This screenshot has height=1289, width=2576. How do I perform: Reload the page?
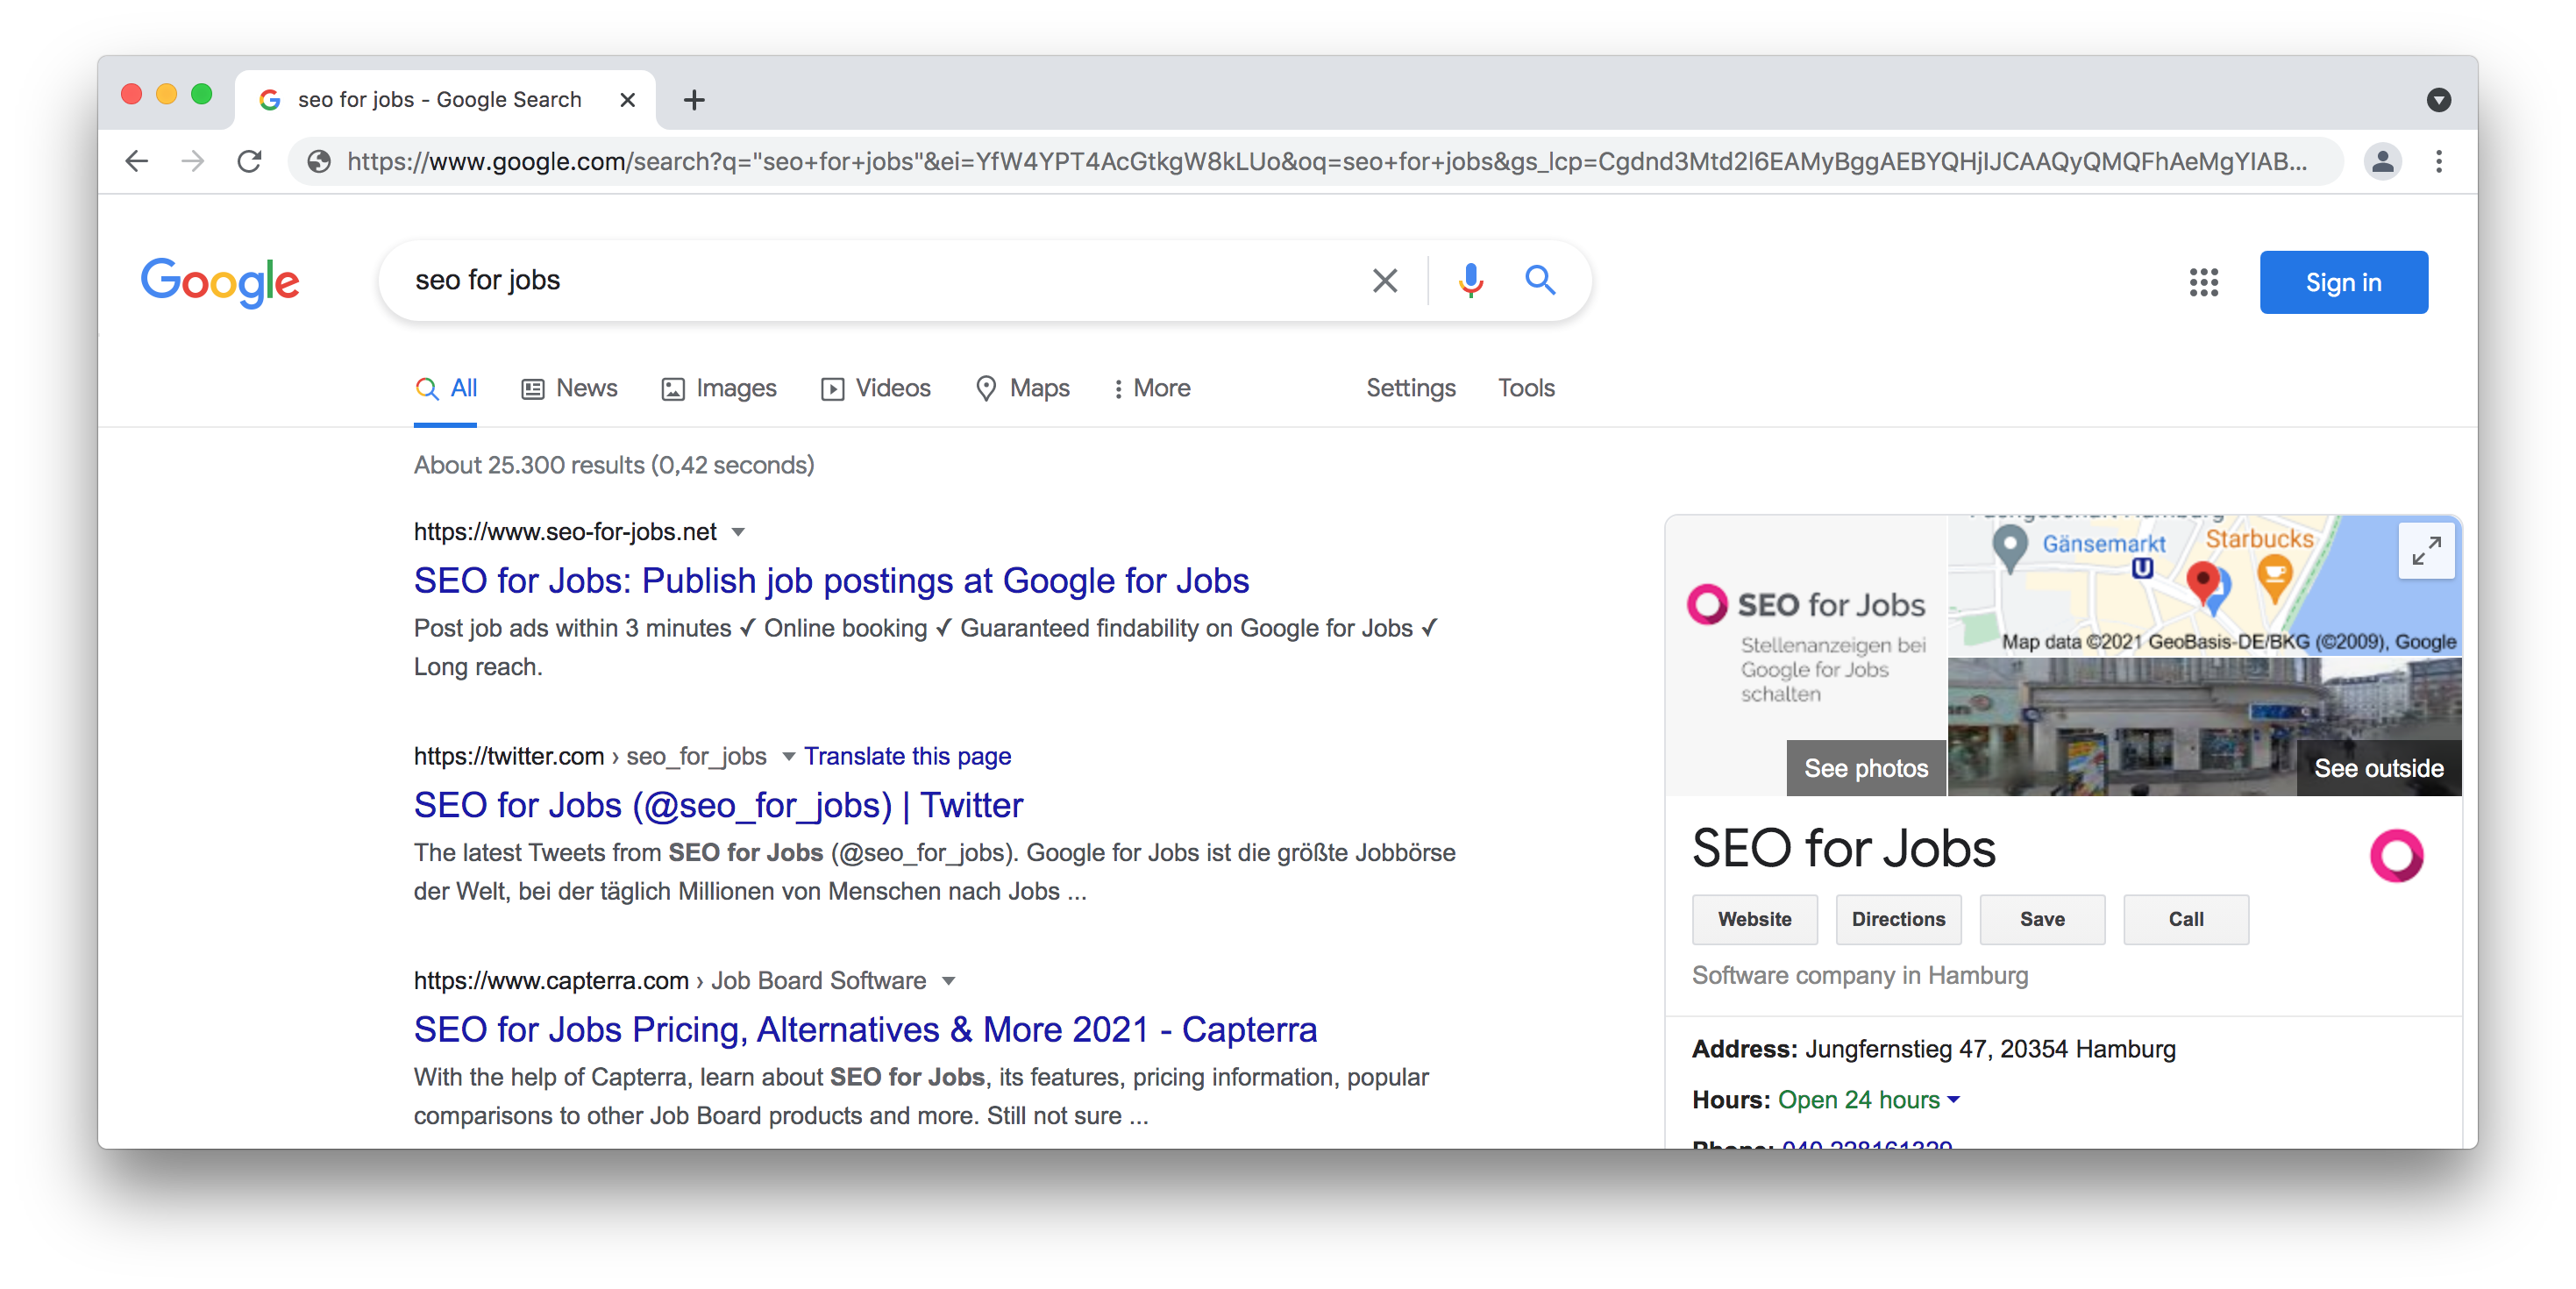[x=249, y=161]
